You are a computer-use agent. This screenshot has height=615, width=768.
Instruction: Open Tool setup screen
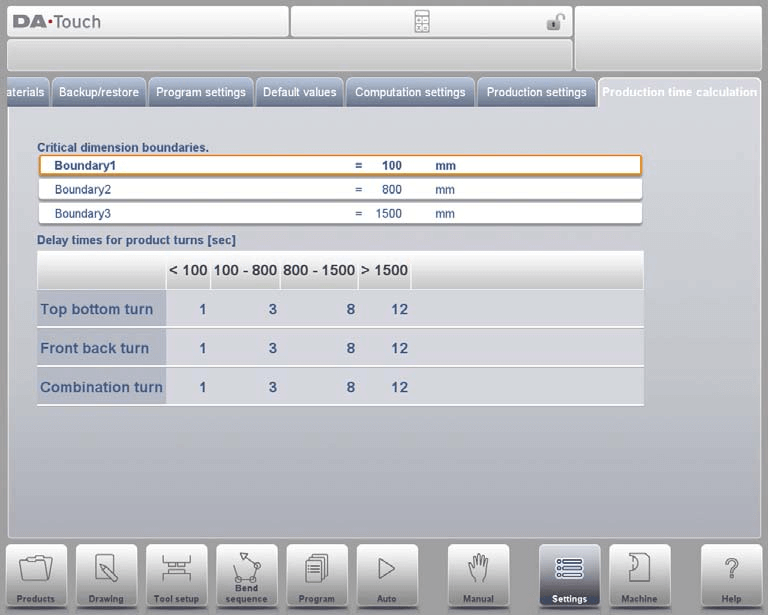[176, 574]
